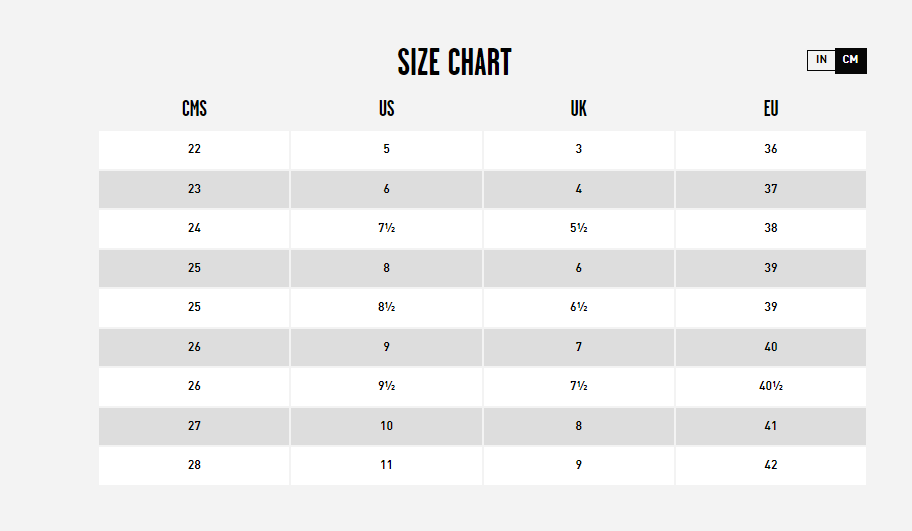Click US size 11 cell
This screenshot has height=531, width=912.
pyautogui.click(x=386, y=466)
